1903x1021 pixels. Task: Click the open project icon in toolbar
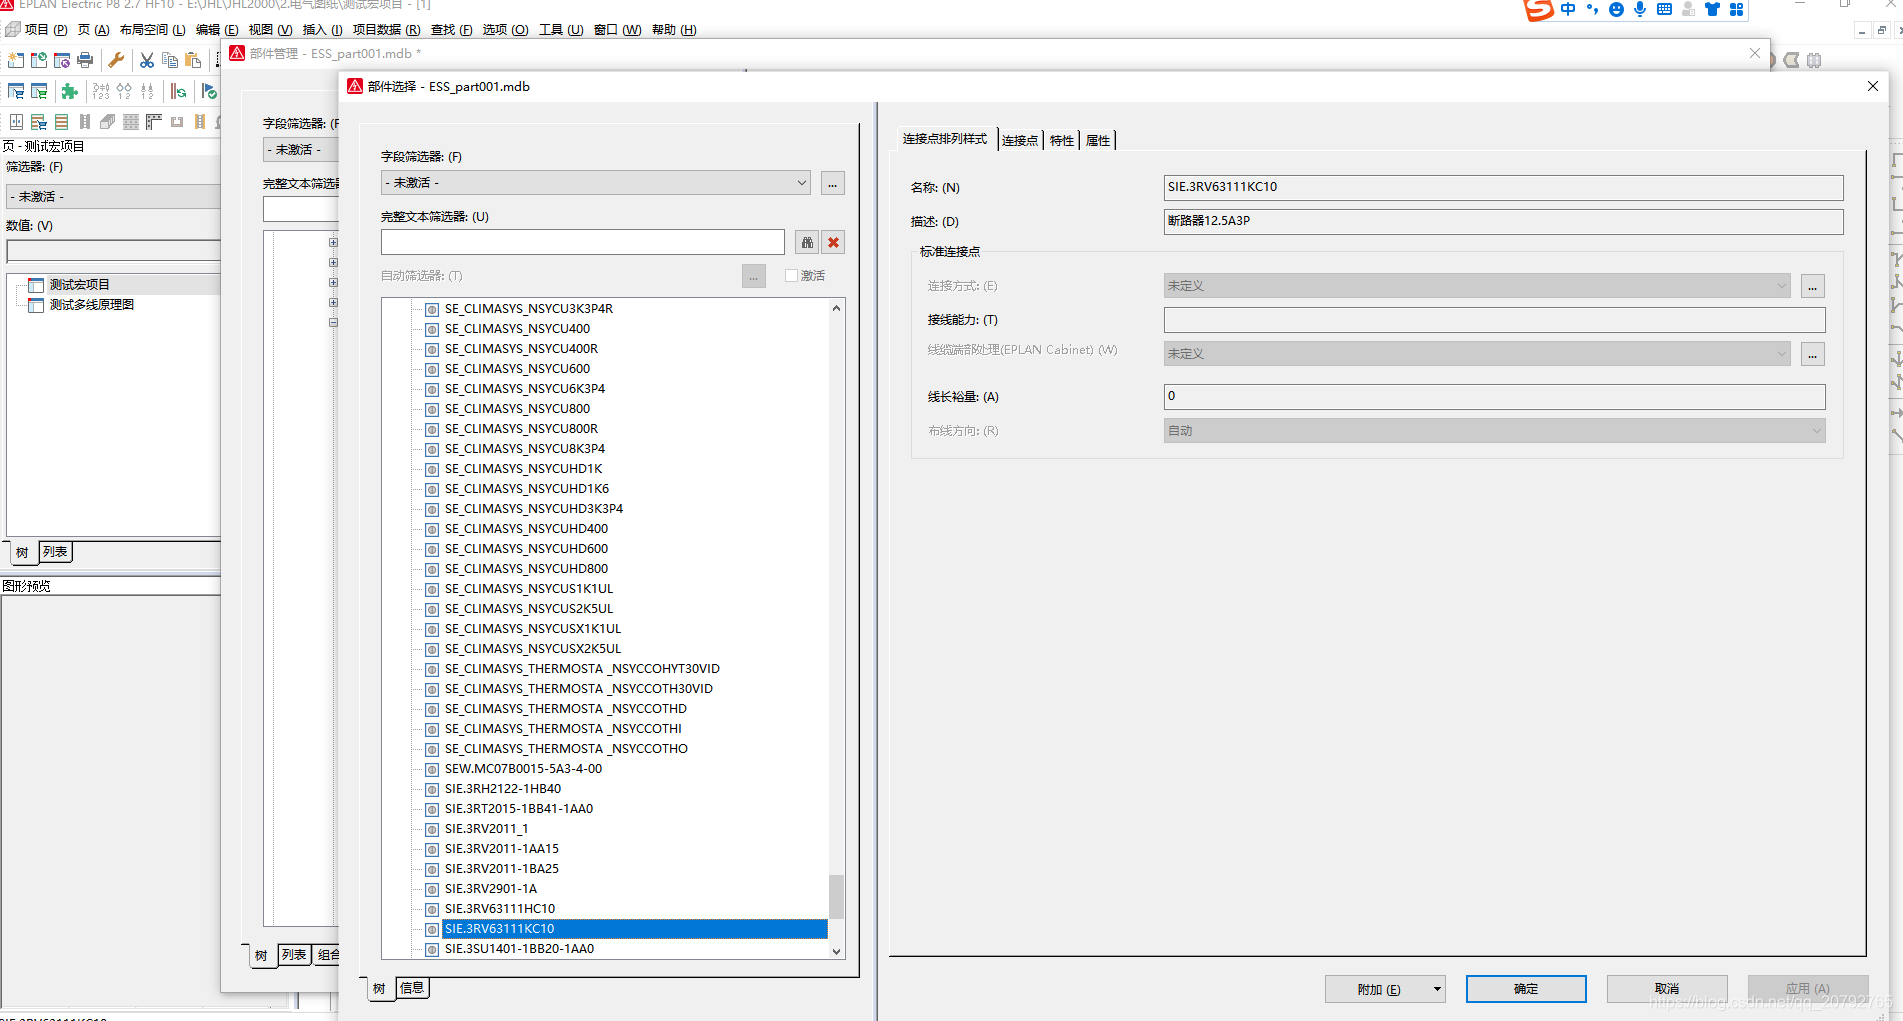click(39, 60)
